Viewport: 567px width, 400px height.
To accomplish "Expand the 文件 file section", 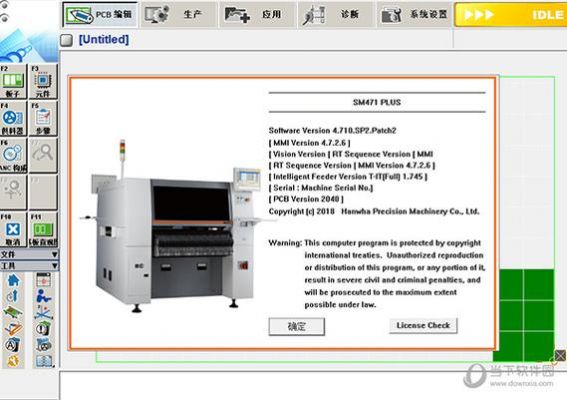I will tap(29, 254).
